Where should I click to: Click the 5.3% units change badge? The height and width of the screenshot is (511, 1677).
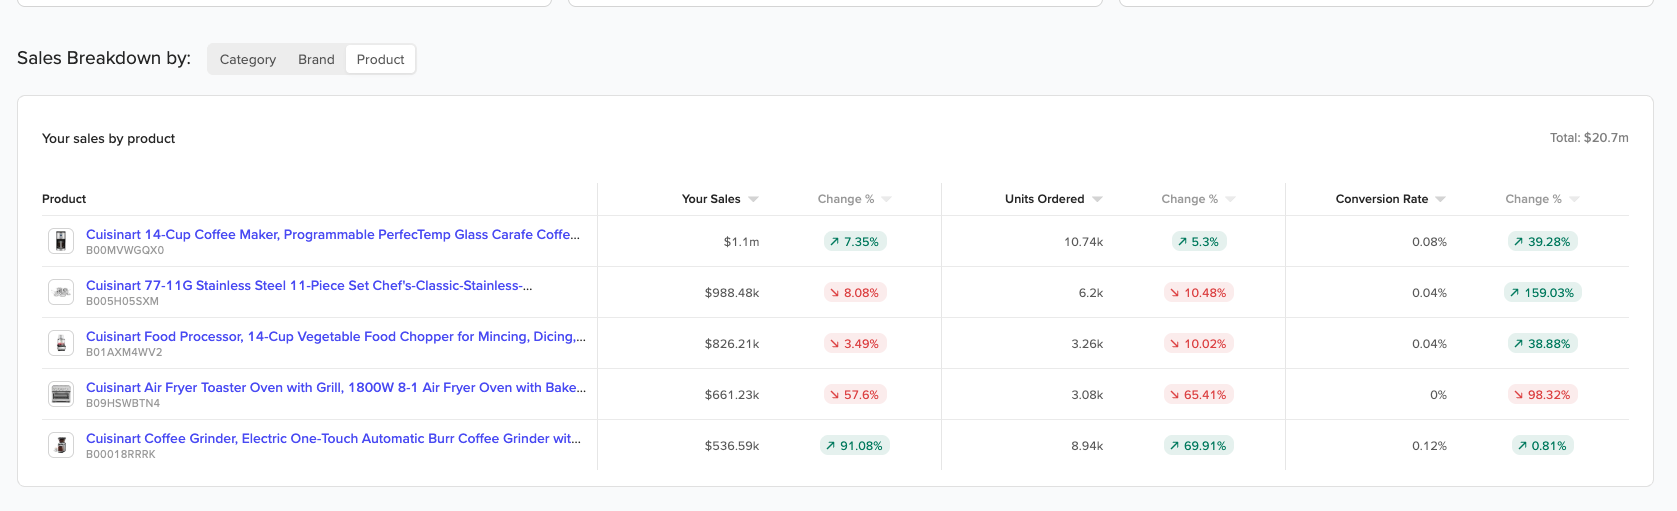coord(1198,242)
